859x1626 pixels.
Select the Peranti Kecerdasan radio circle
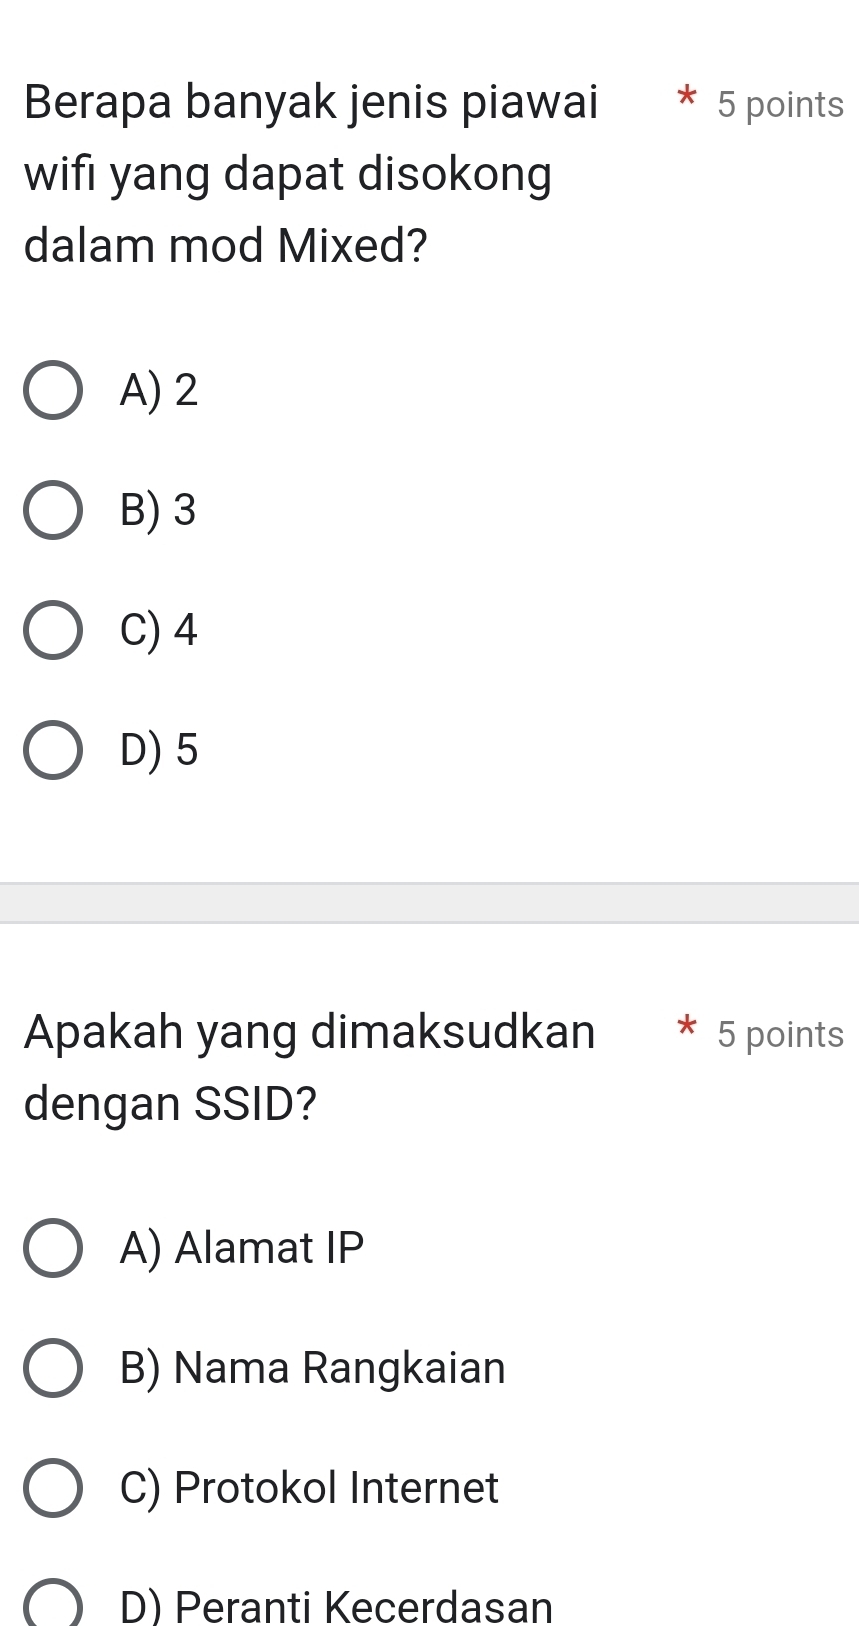coord(53,1606)
